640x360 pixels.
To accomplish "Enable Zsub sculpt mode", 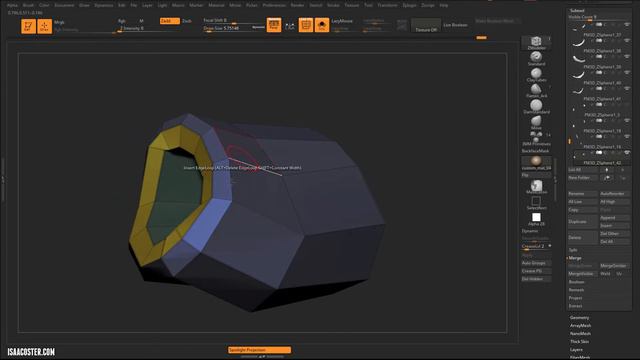I will tap(187, 21).
